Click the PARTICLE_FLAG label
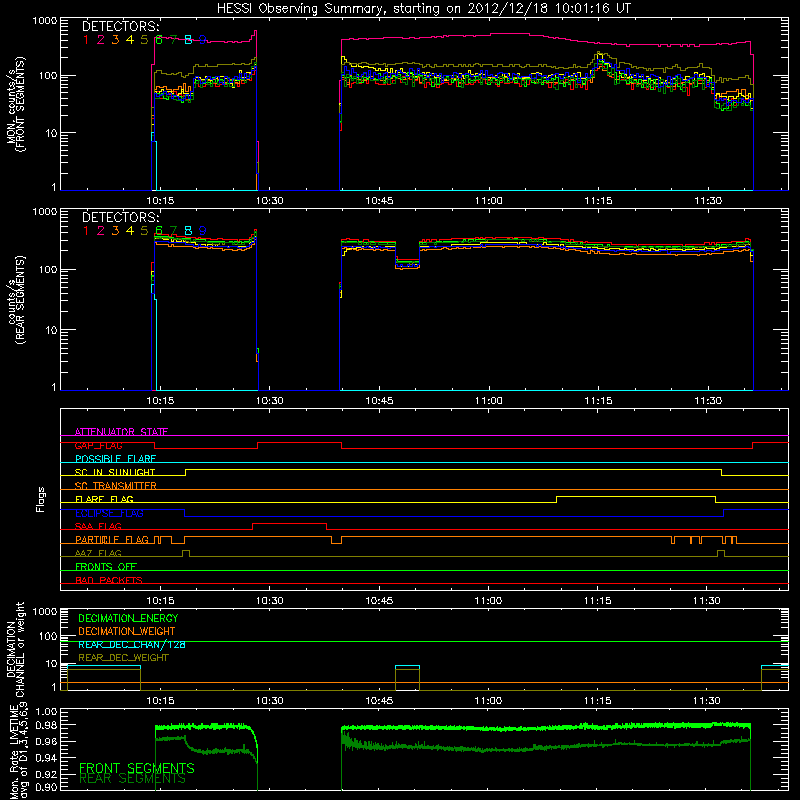 (x=112, y=539)
